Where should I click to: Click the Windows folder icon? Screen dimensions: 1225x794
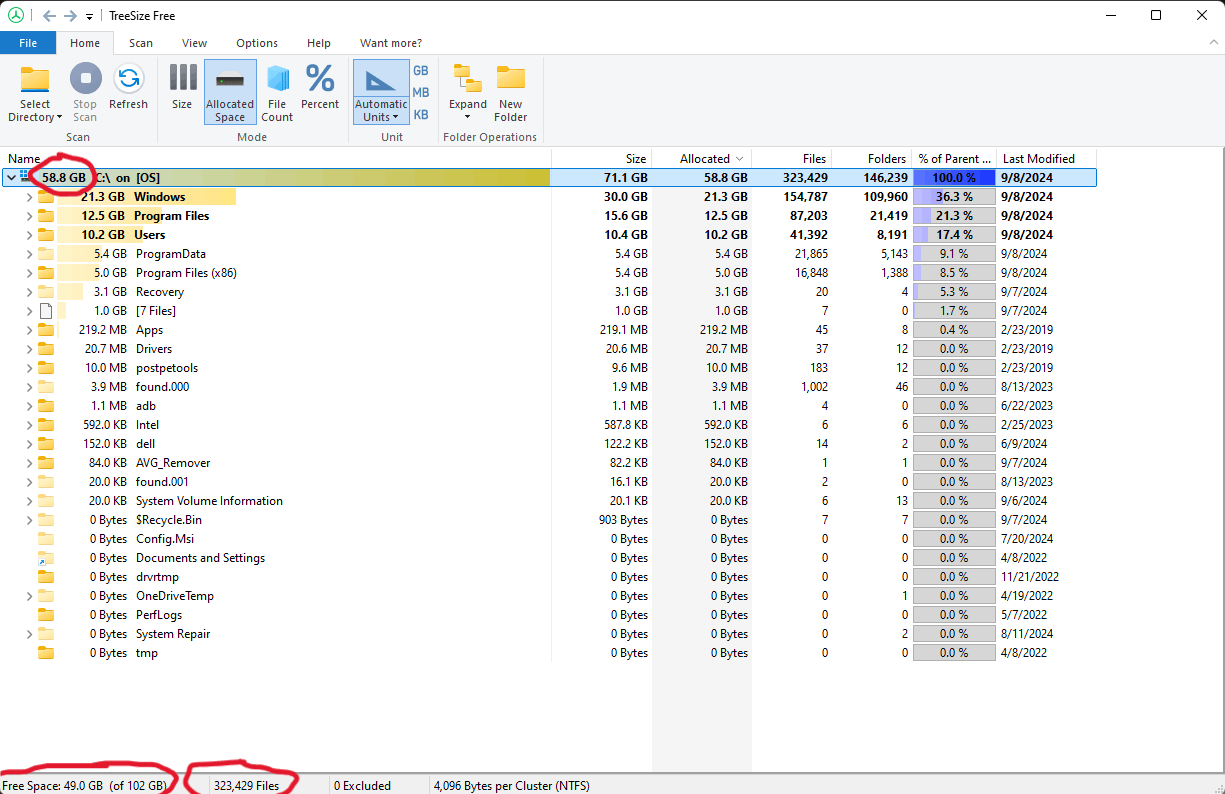[x=46, y=197]
